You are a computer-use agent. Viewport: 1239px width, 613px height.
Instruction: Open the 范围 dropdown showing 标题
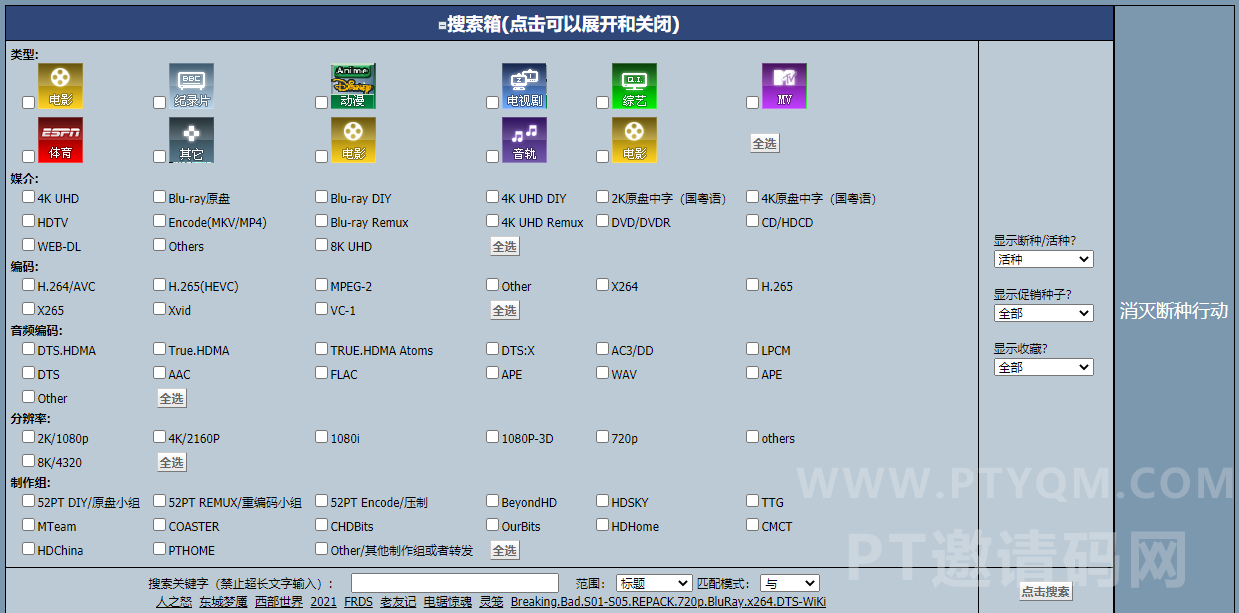click(x=654, y=583)
